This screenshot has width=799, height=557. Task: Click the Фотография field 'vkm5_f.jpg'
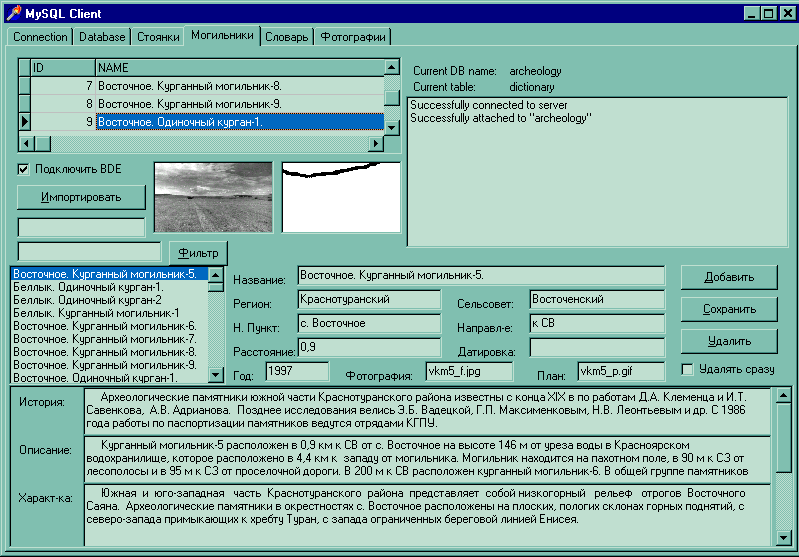click(469, 372)
